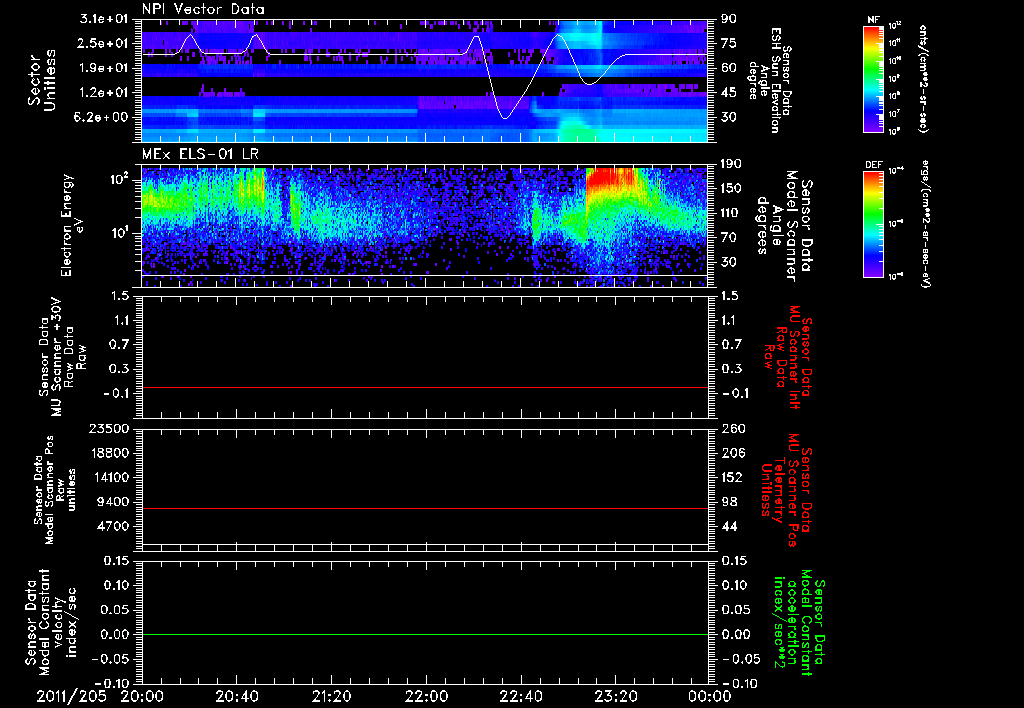Click the 18800 scanner position tick label
This screenshot has height=708, width=1024.
[108, 453]
